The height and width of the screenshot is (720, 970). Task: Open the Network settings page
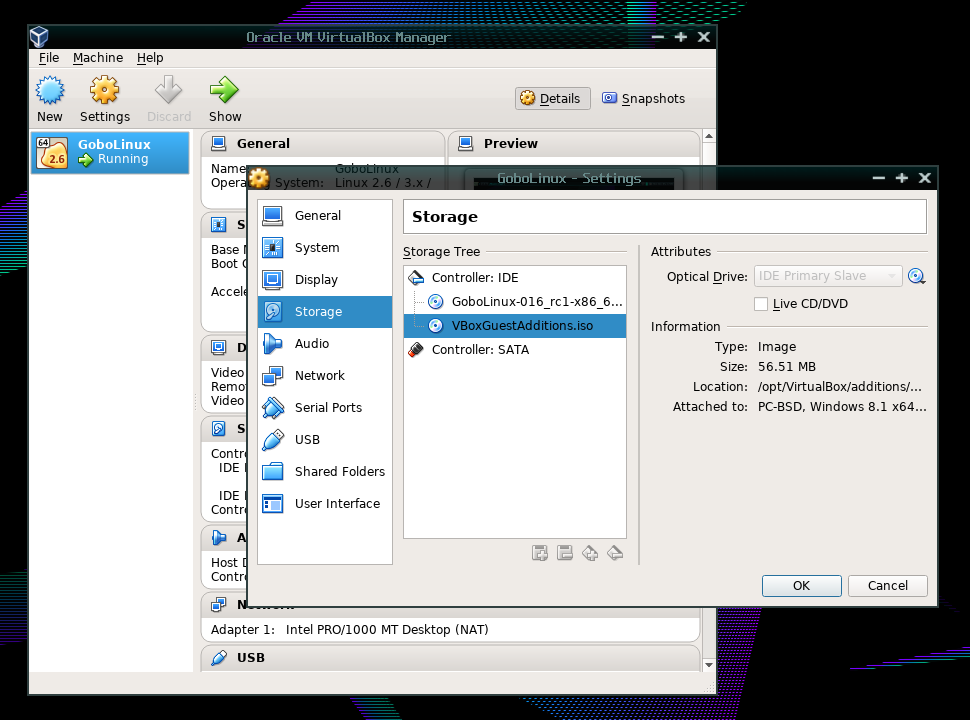coord(319,375)
